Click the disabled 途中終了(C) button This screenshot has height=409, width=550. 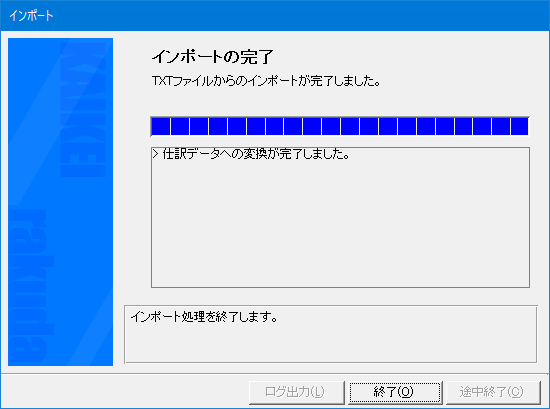pos(492,392)
